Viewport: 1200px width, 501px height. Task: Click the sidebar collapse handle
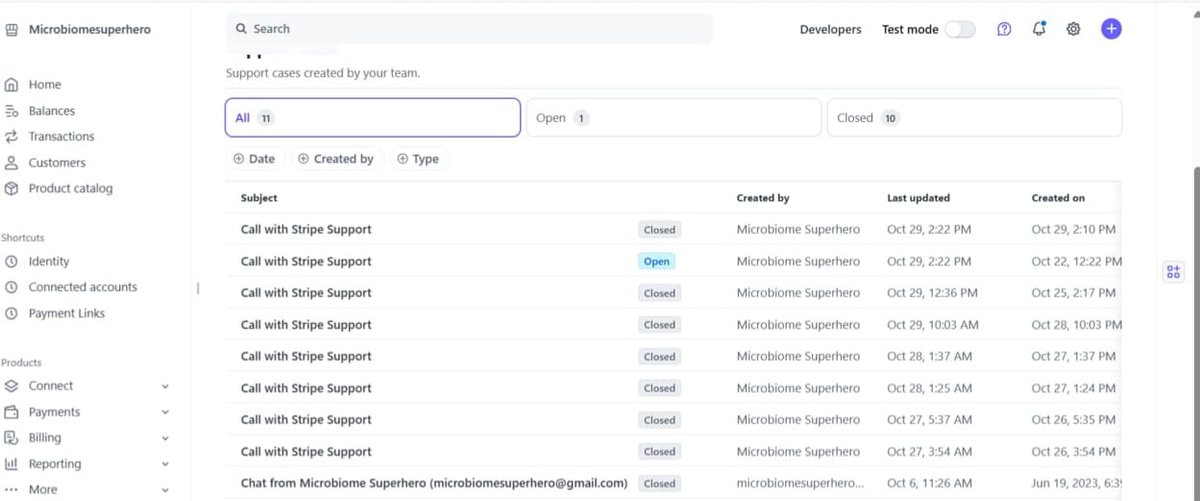[198, 288]
